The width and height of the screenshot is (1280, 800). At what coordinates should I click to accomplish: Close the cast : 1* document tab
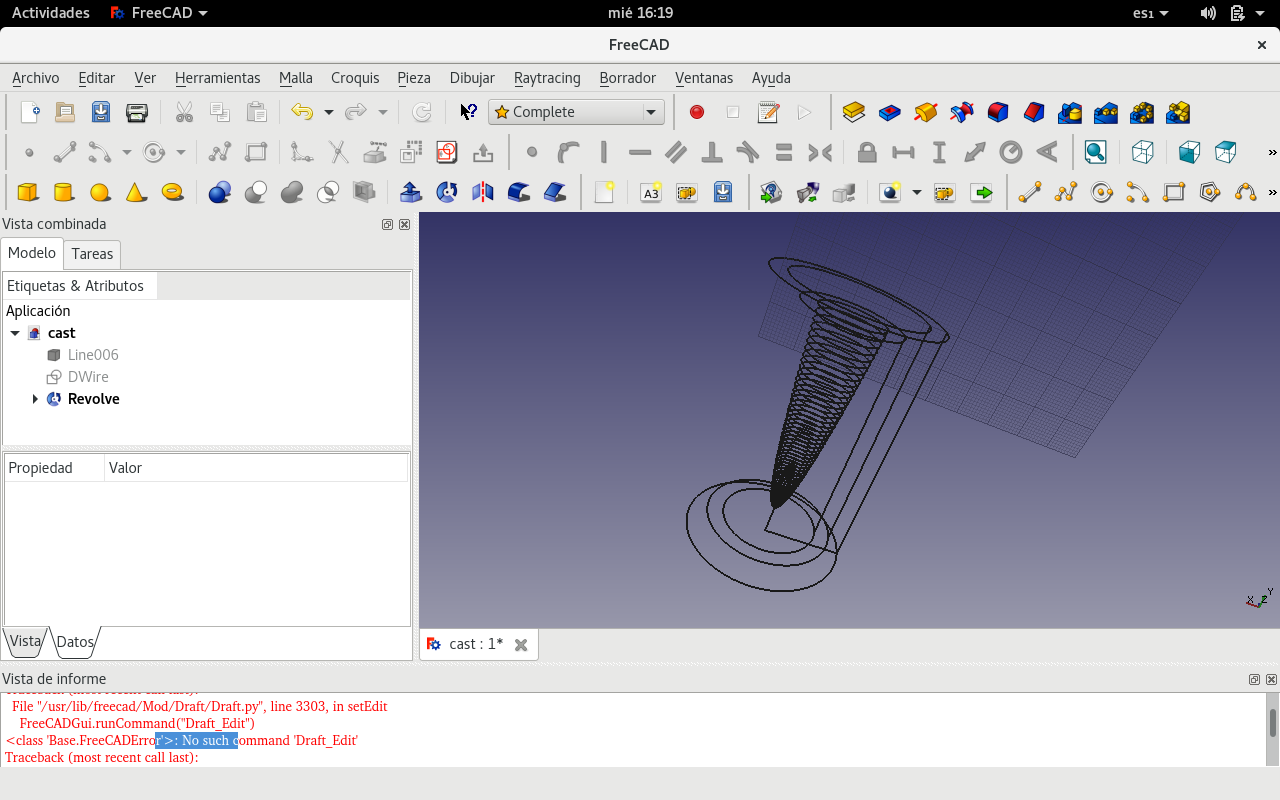tap(521, 645)
